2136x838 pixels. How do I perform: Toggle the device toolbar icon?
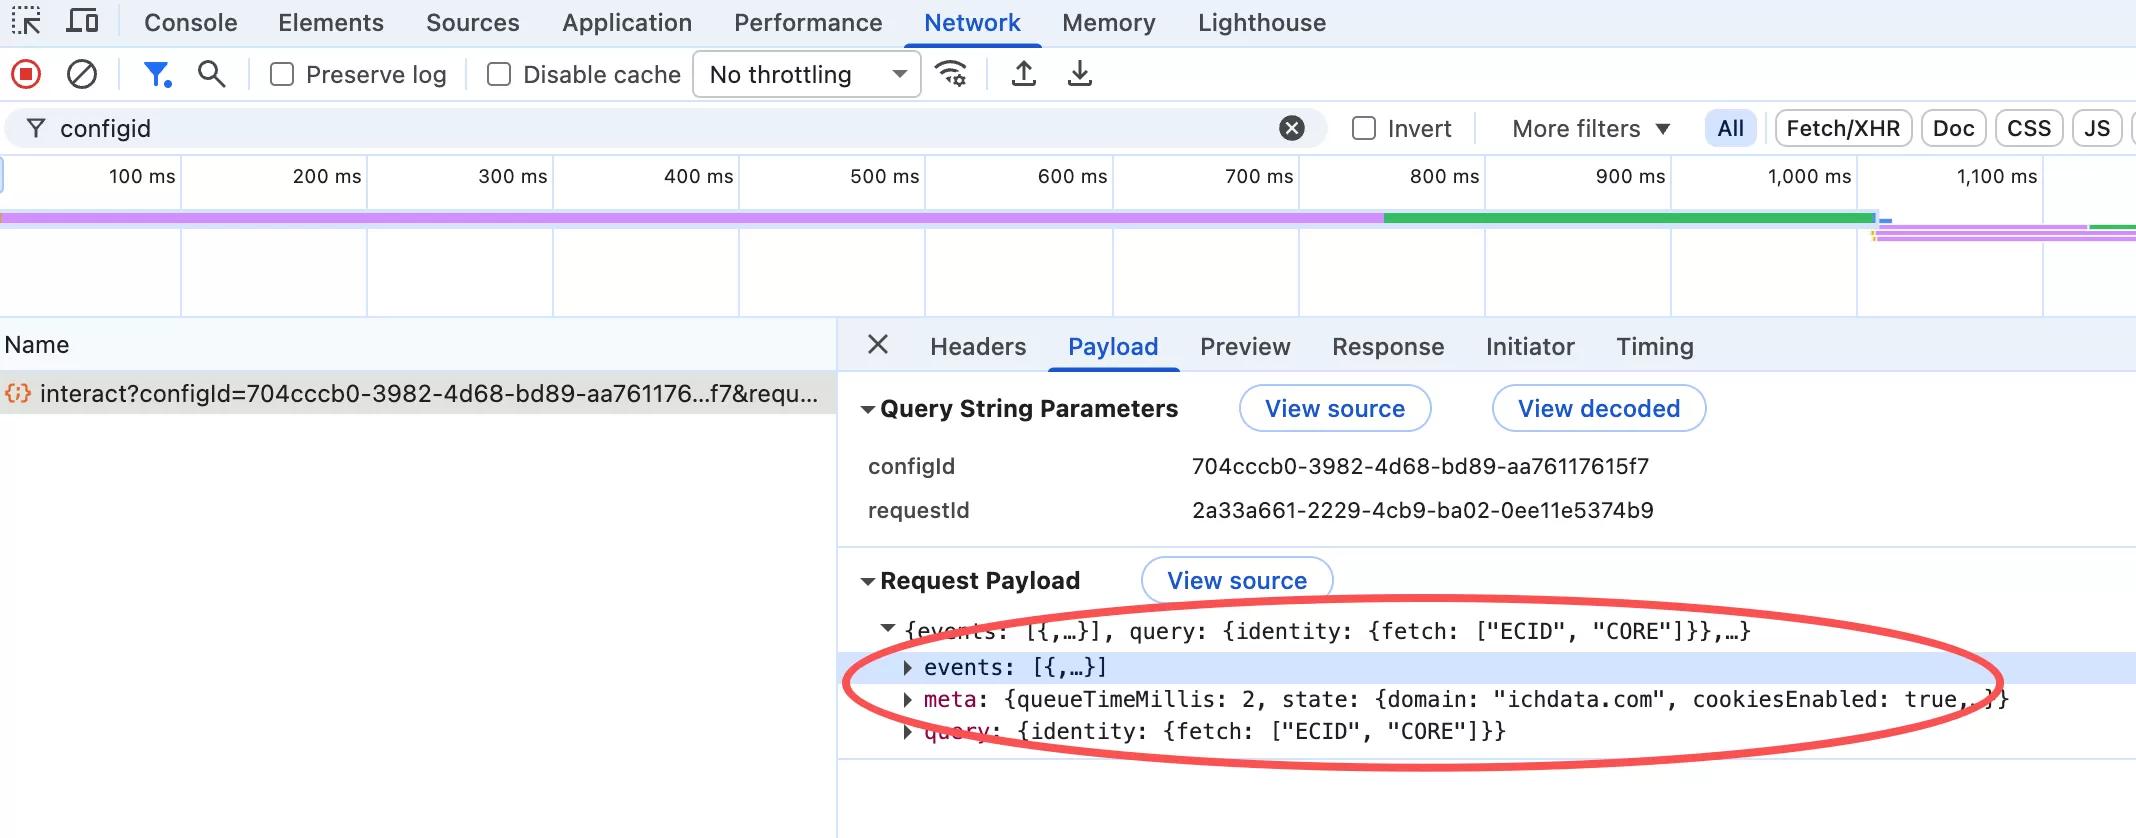tap(82, 21)
